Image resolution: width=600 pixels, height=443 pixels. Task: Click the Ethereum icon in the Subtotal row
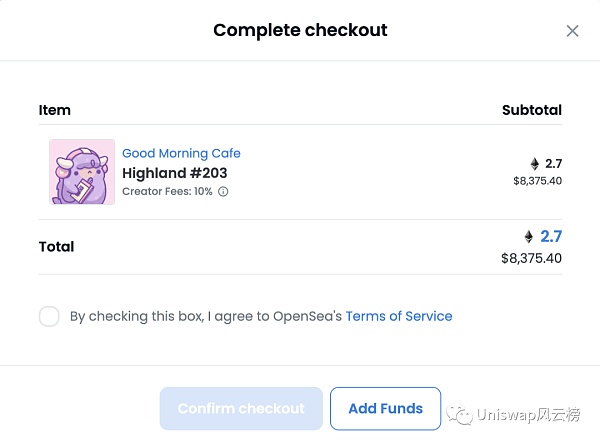(x=534, y=163)
